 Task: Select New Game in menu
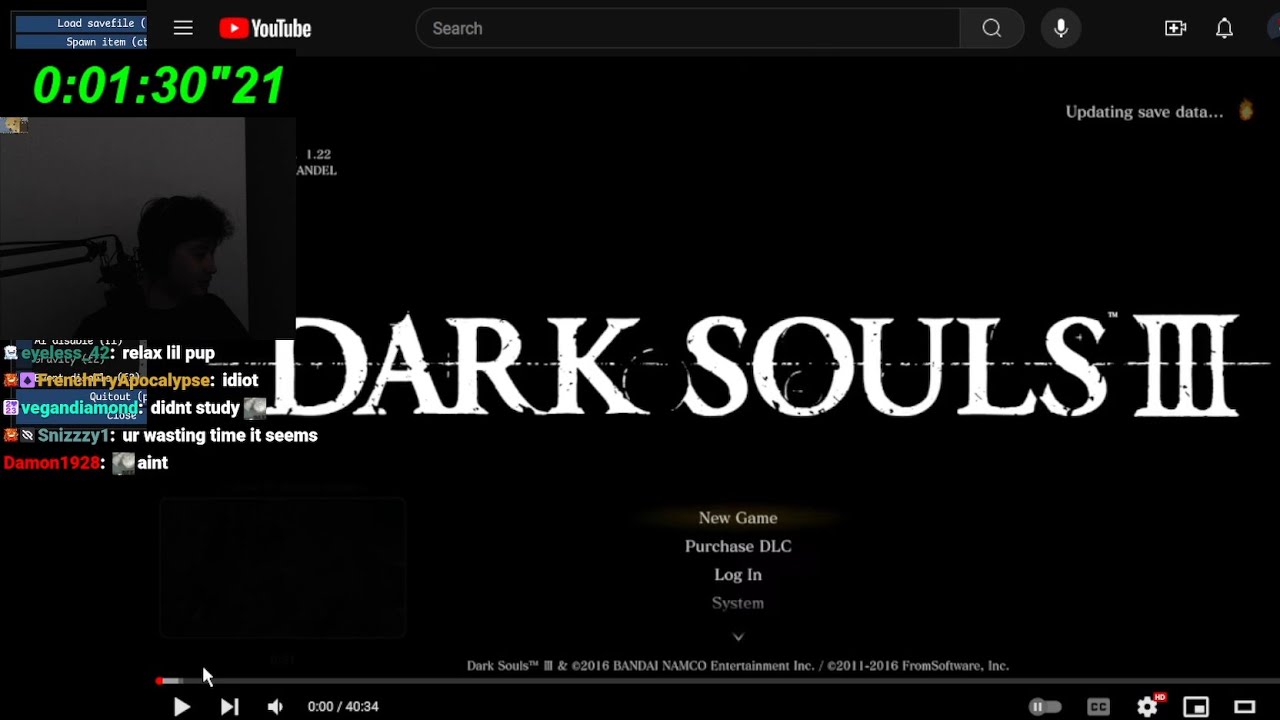[x=738, y=518]
